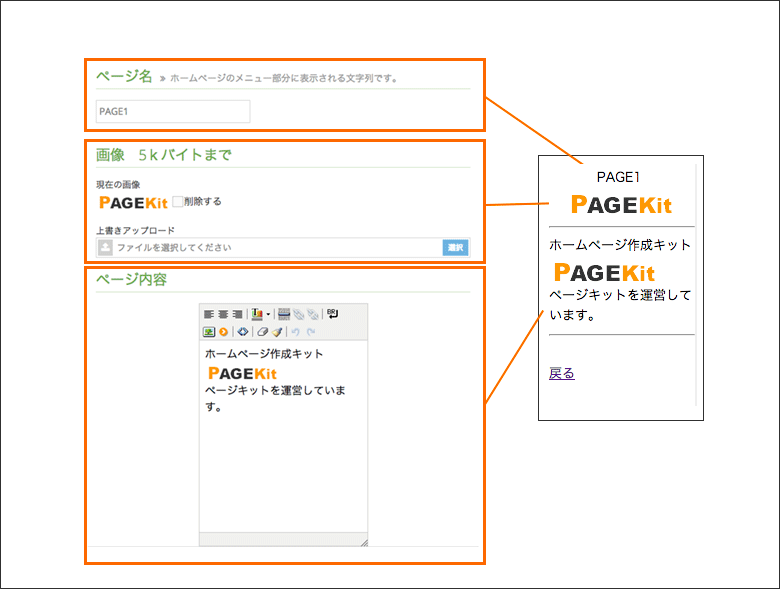Screen dimensions: 780x589
Task: Click the 上書きアップロード label
Action: [x=135, y=230]
